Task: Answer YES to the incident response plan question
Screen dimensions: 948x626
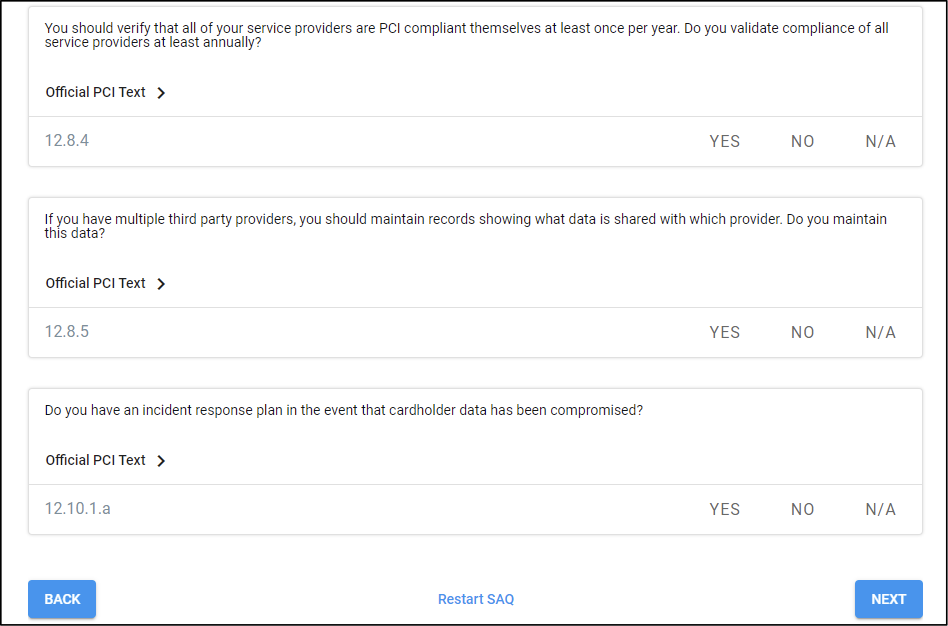Action: 724,510
